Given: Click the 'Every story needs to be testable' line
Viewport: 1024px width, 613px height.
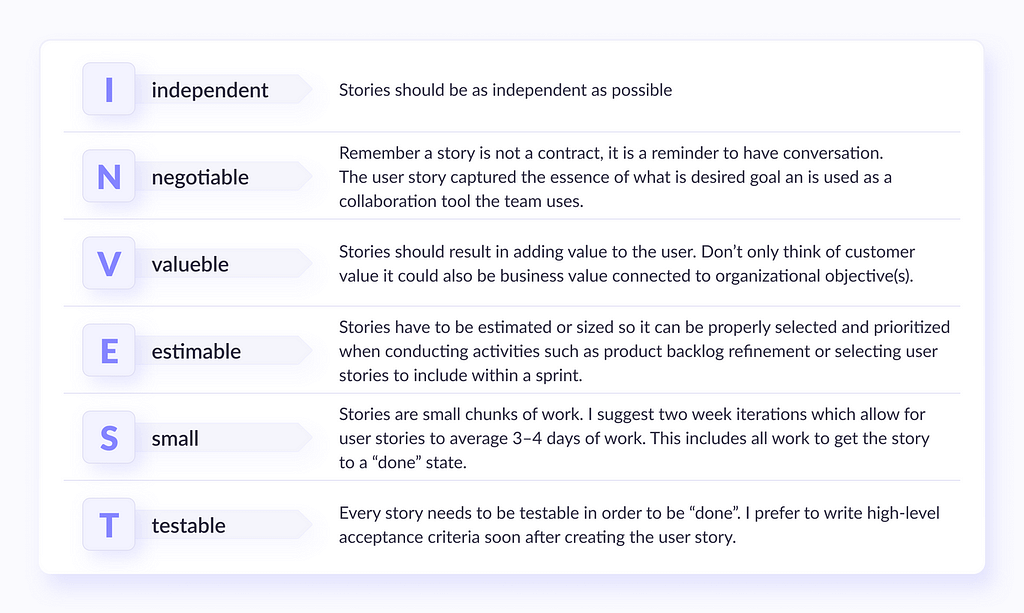Looking at the screenshot, I should pos(639,513).
